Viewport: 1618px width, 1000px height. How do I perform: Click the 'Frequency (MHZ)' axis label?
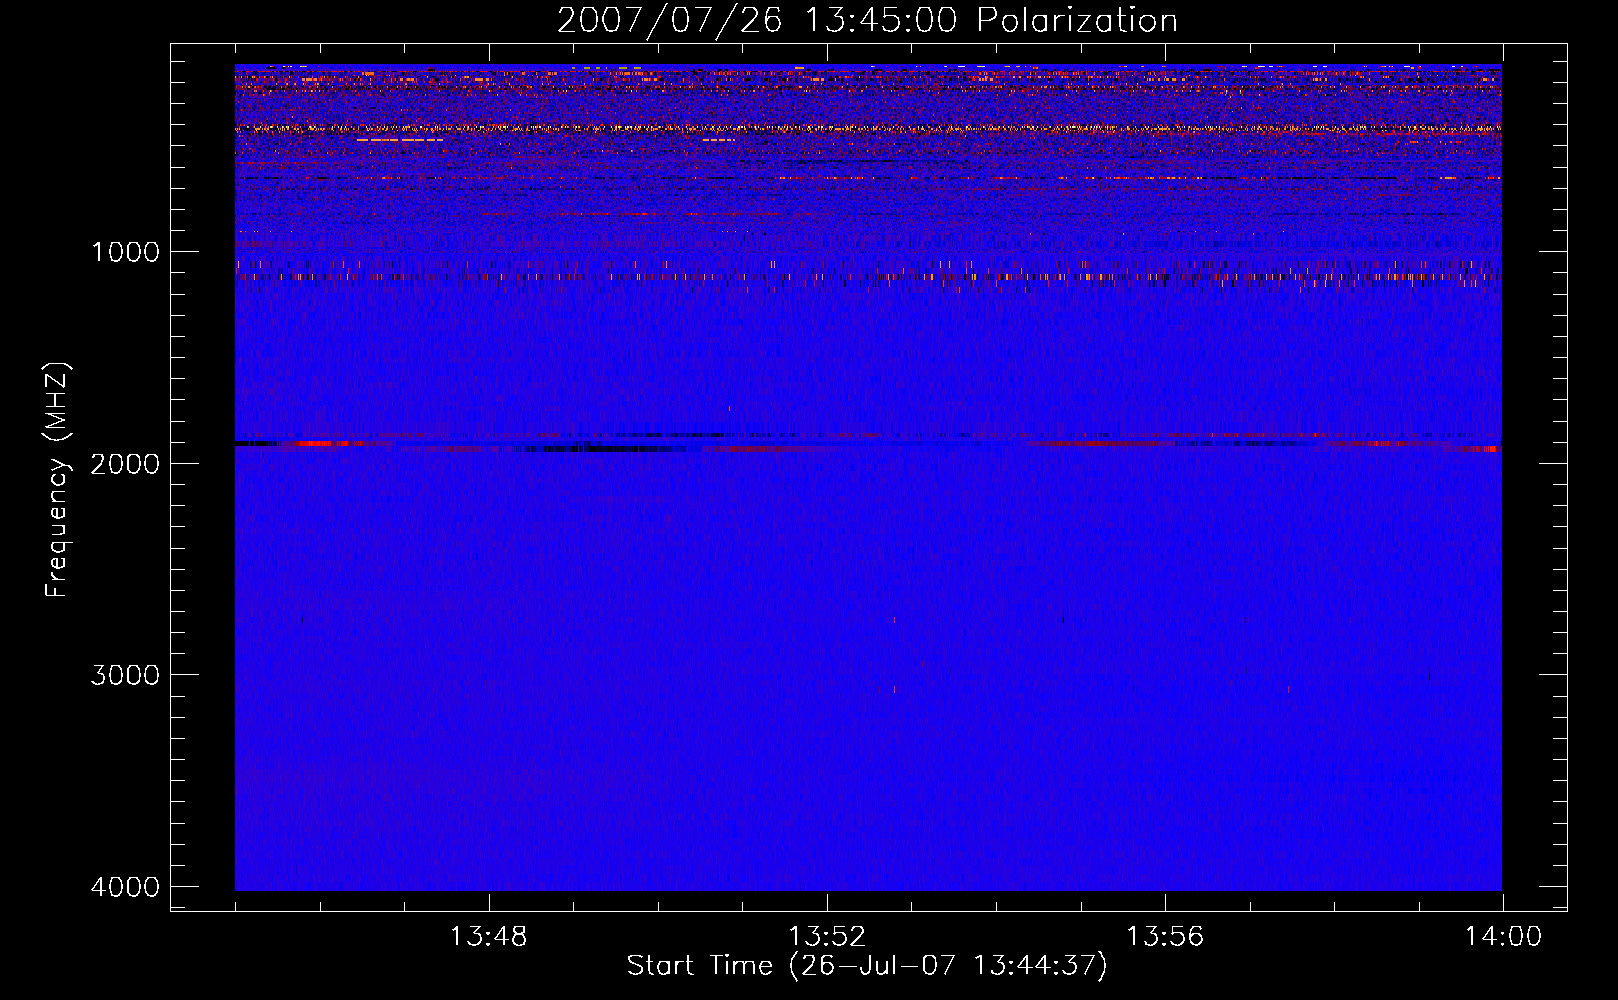[x=57, y=480]
